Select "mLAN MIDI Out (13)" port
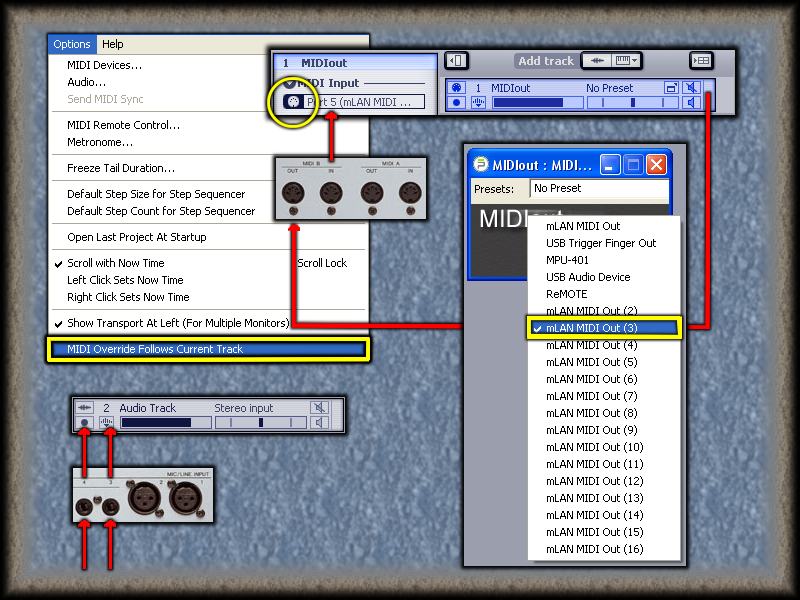The width and height of the screenshot is (800, 600). (604, 498)
